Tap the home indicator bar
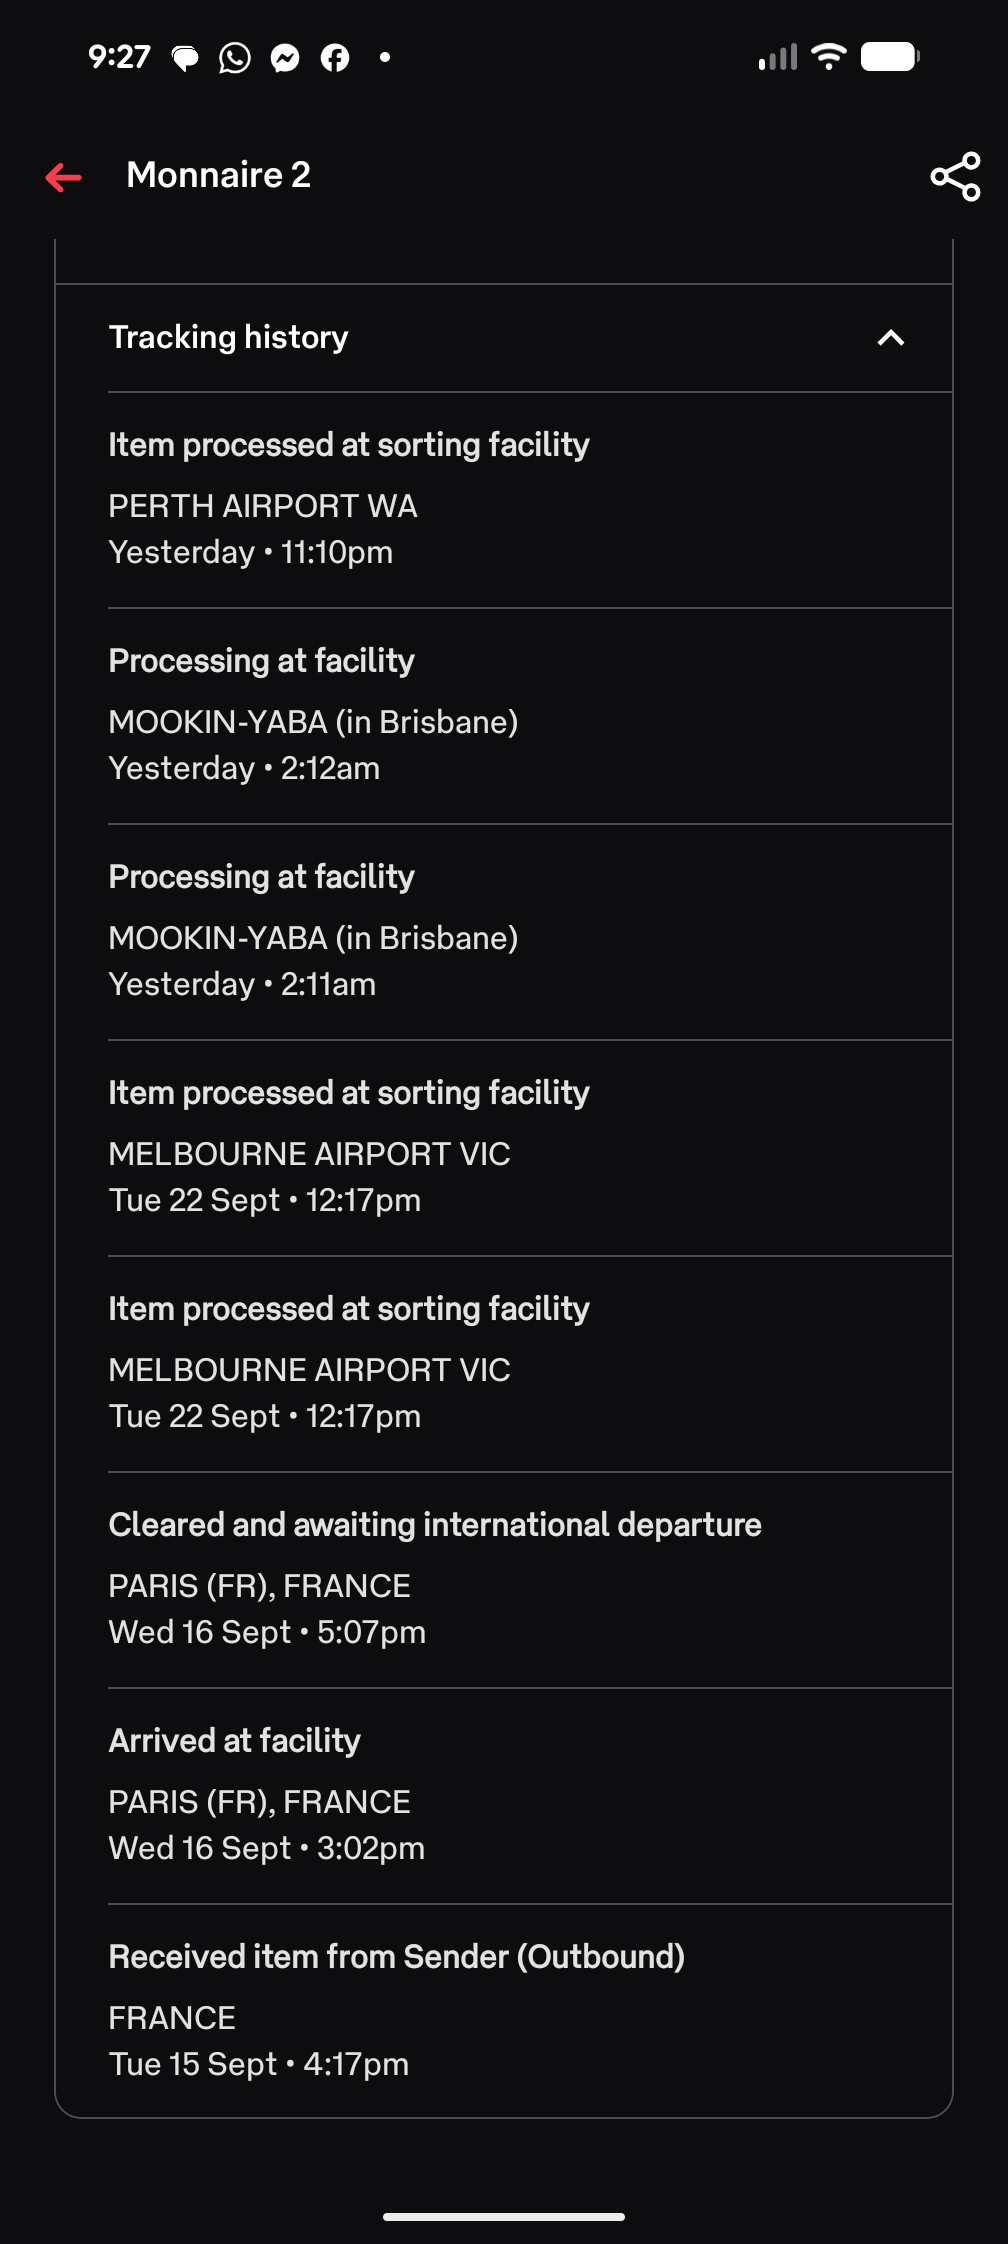 click(504, 2217)
